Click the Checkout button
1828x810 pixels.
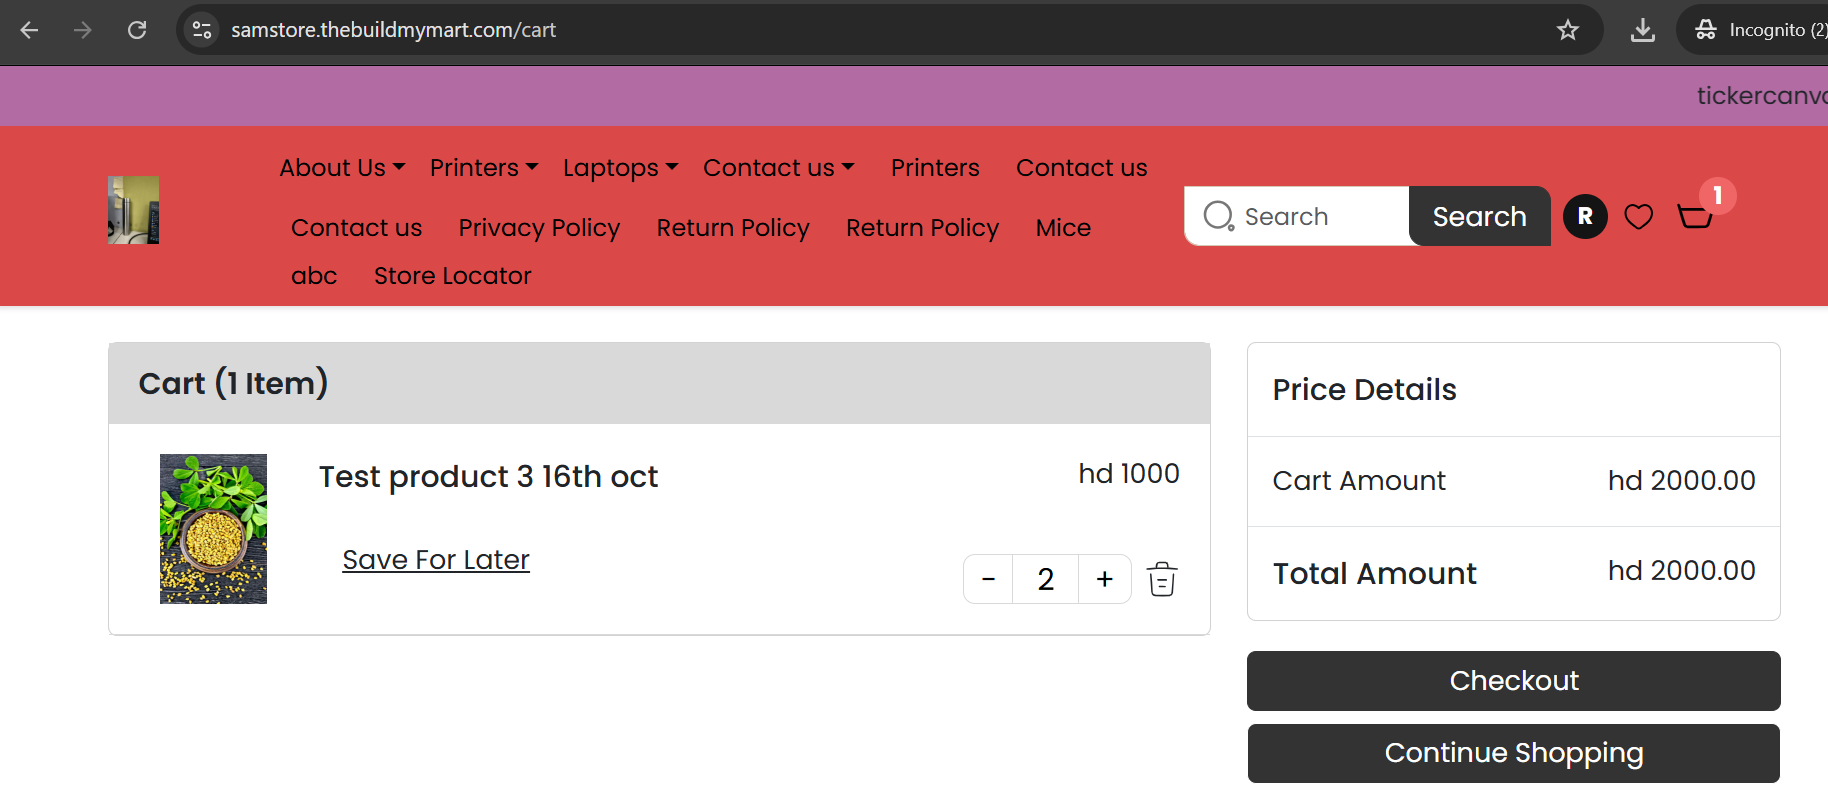1513,681
